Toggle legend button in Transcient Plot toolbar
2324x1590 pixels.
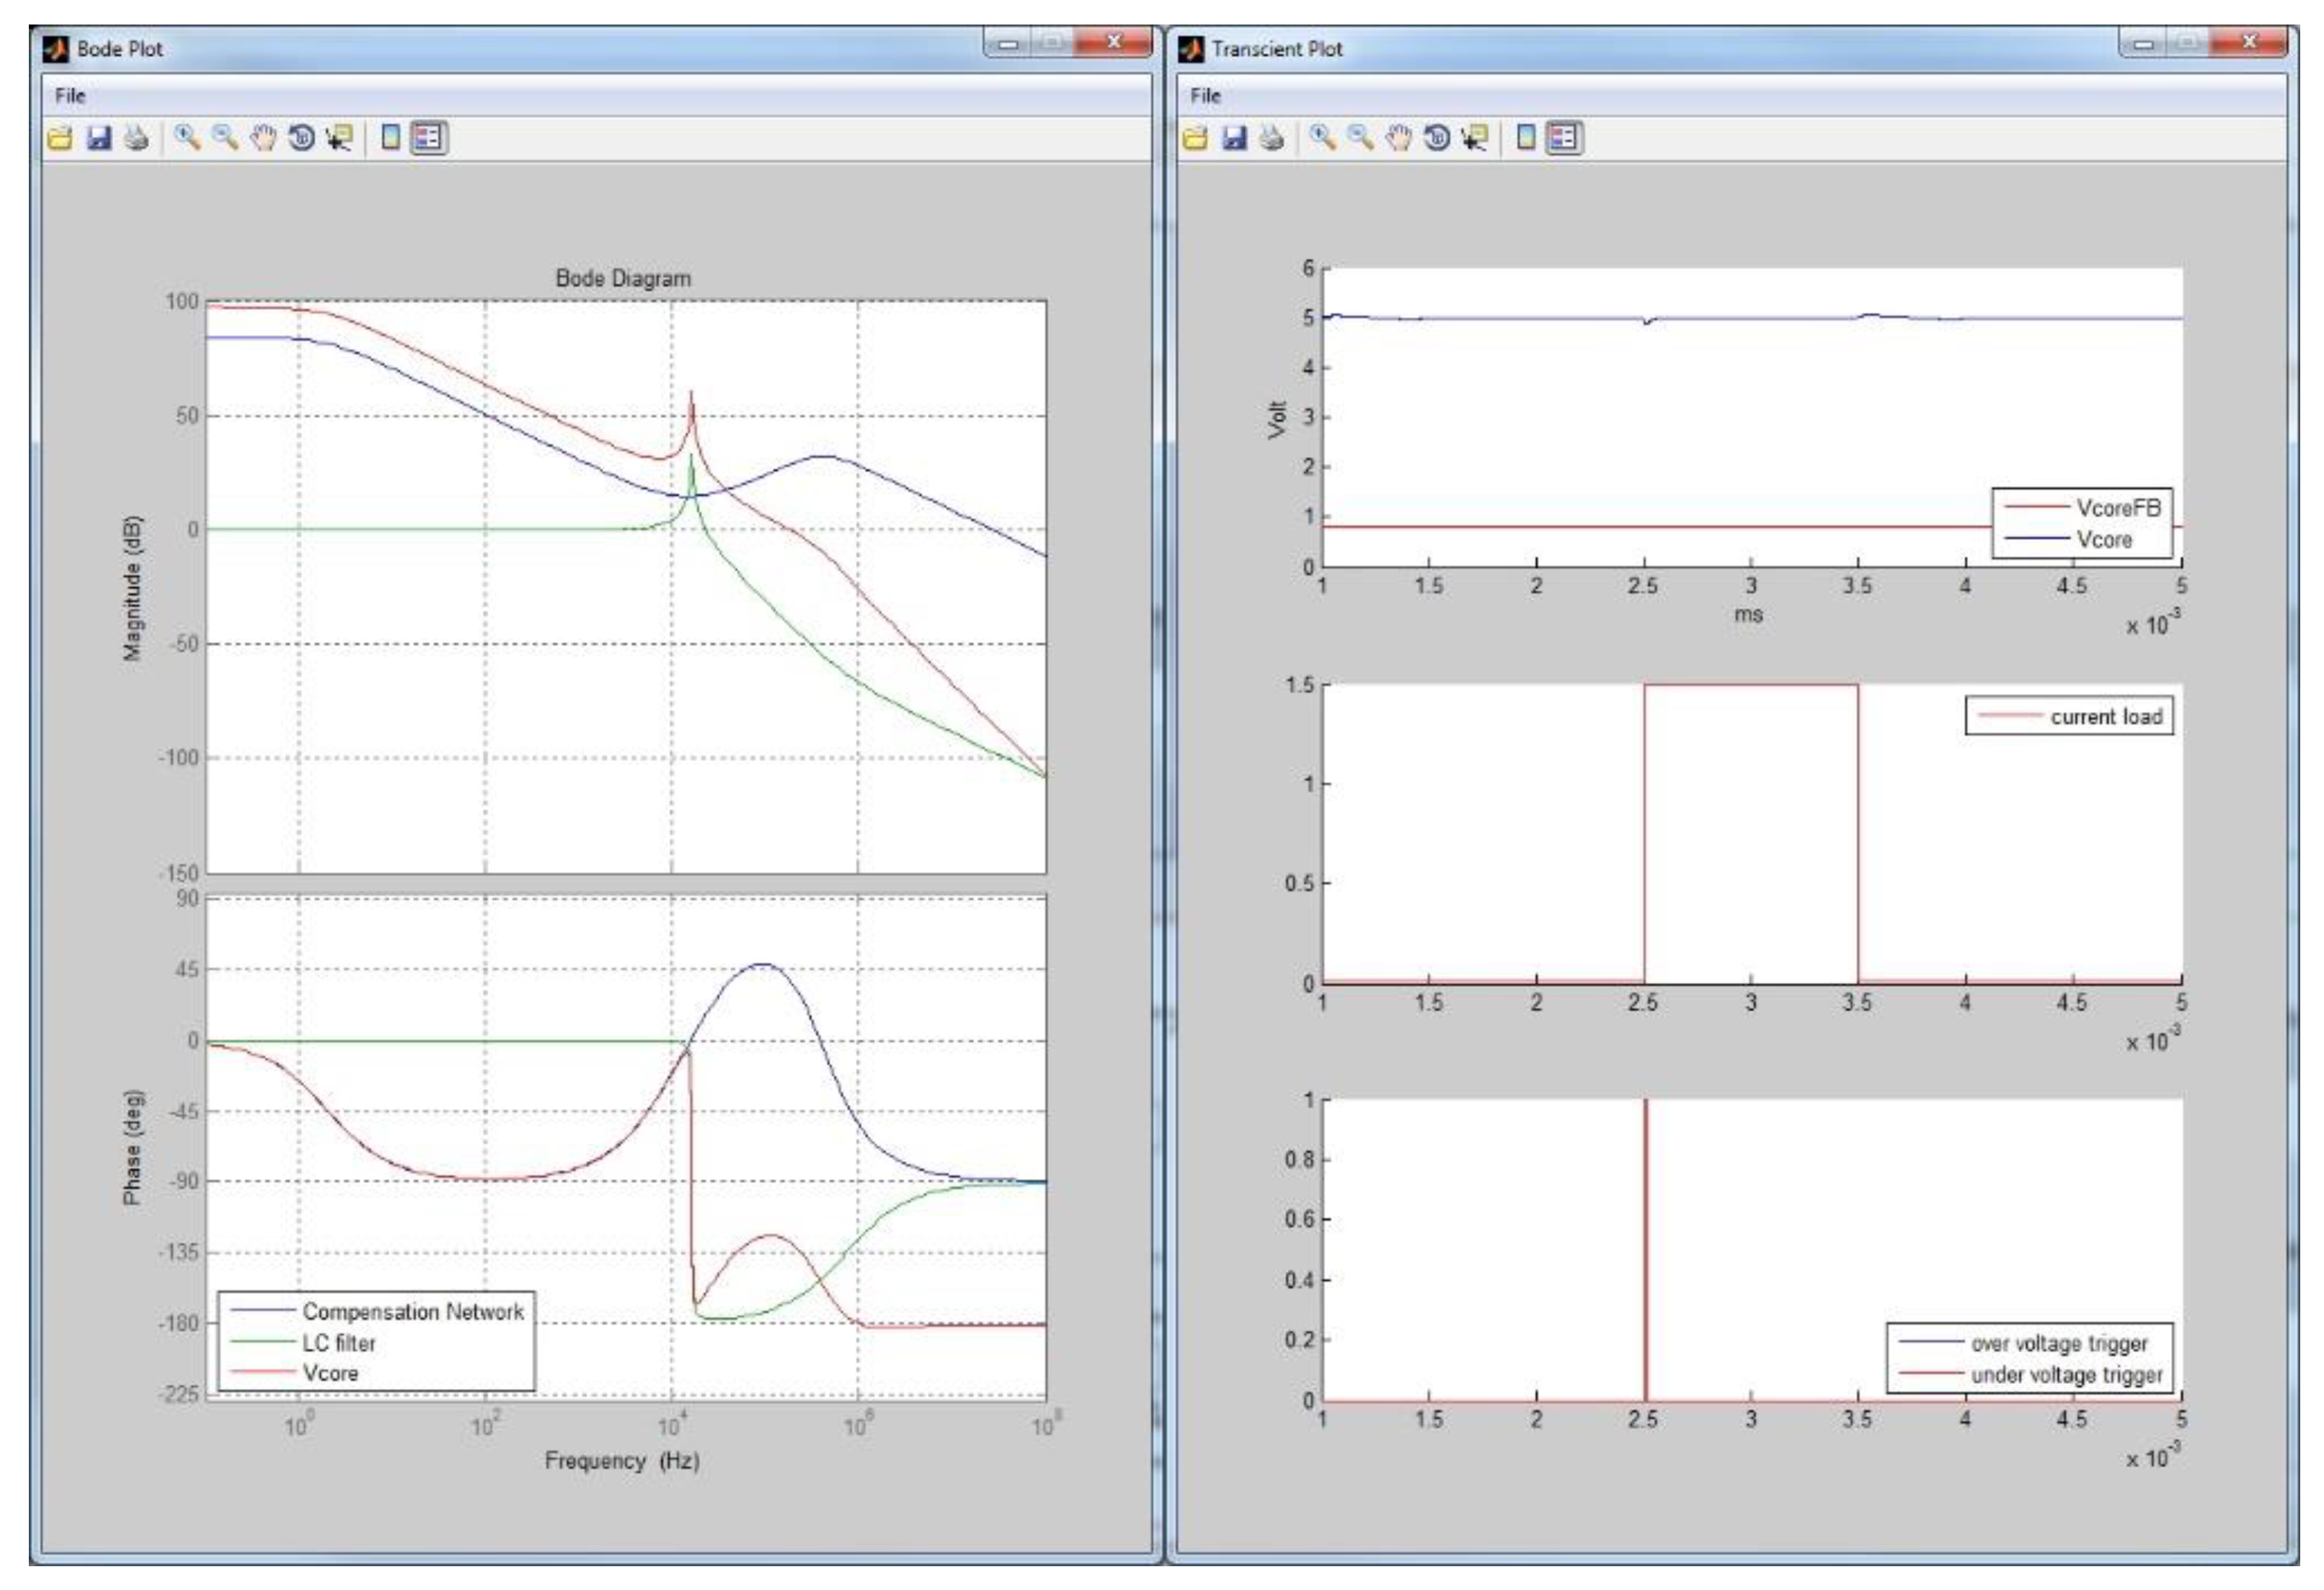click(x=1564, y=138)
